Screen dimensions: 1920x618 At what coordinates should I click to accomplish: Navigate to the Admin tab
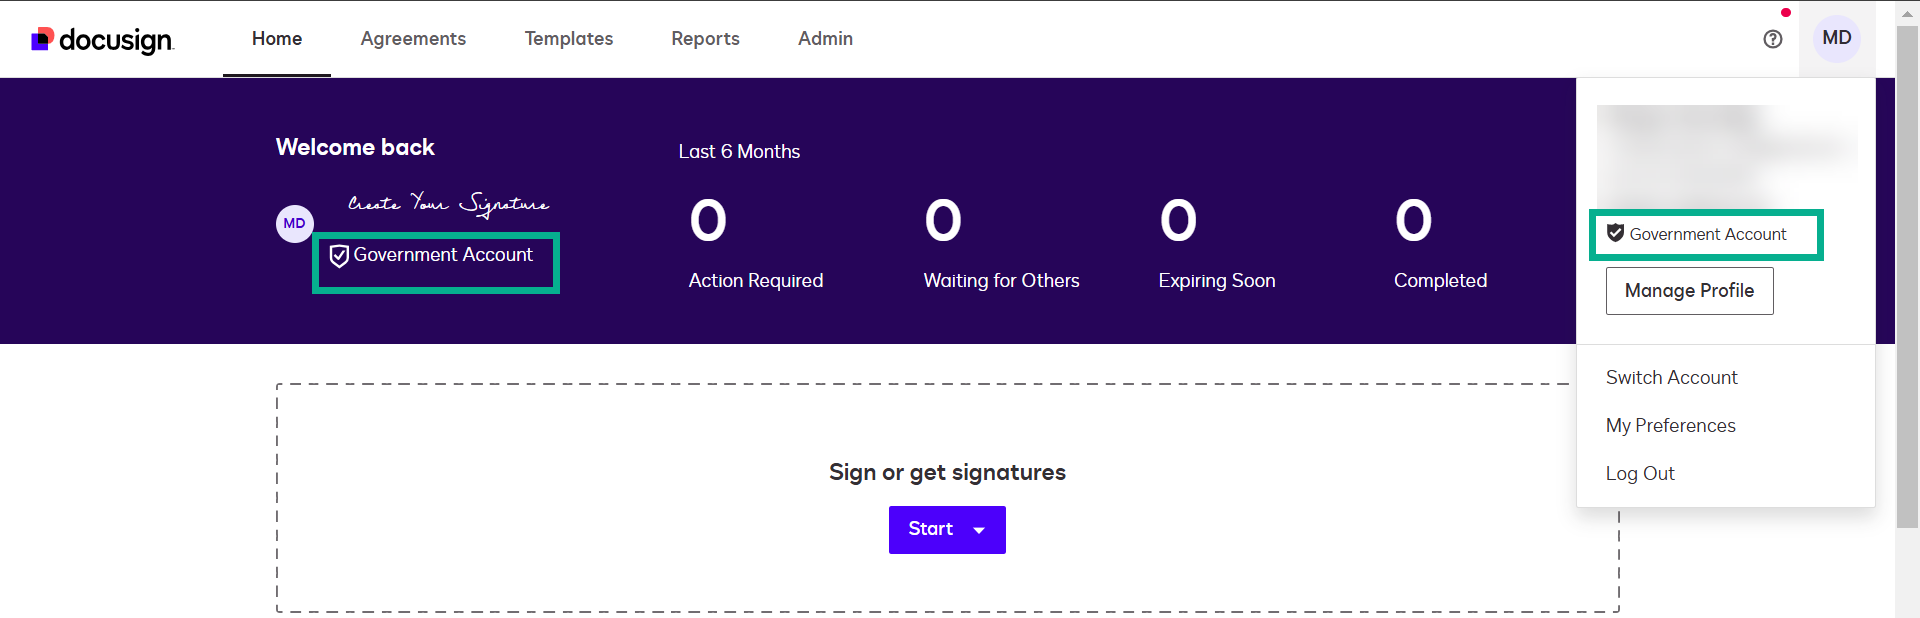coord(825,39)
